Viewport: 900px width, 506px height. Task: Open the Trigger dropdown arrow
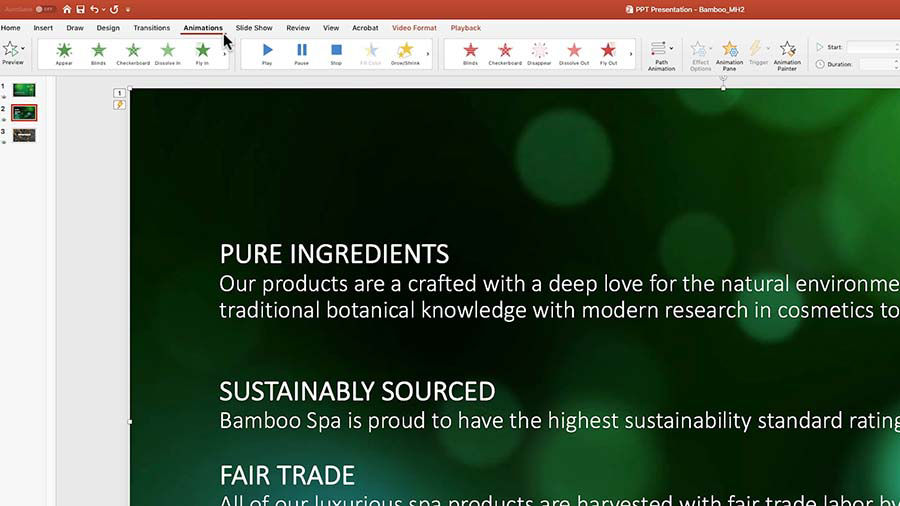click(x=767, y=49)
